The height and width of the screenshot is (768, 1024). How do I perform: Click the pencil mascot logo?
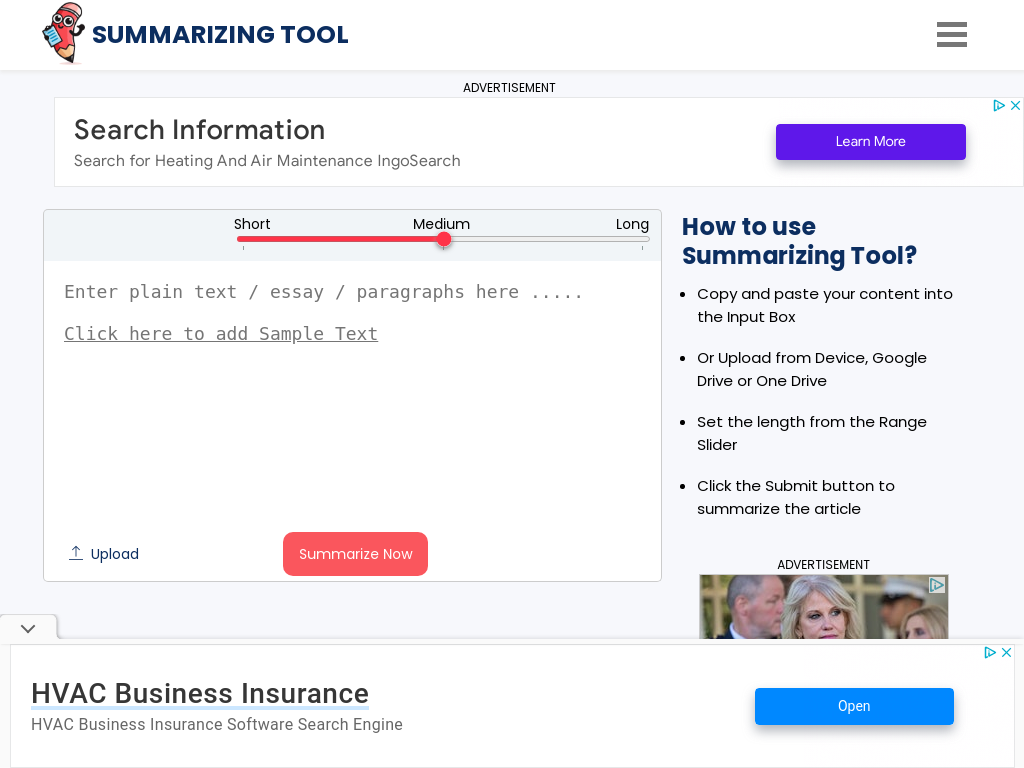(x=63, y=33)
